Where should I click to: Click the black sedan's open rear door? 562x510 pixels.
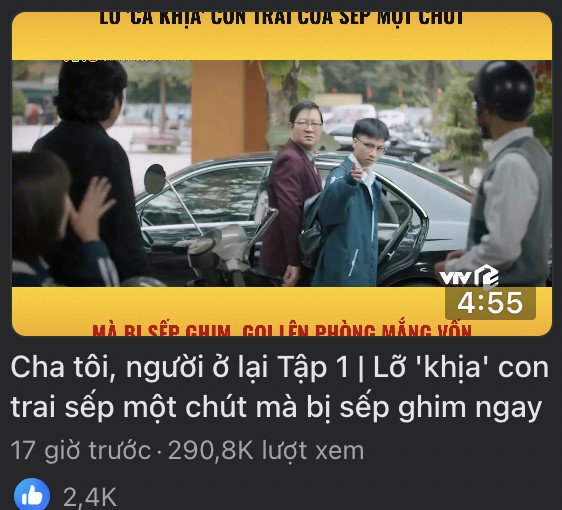401,222
